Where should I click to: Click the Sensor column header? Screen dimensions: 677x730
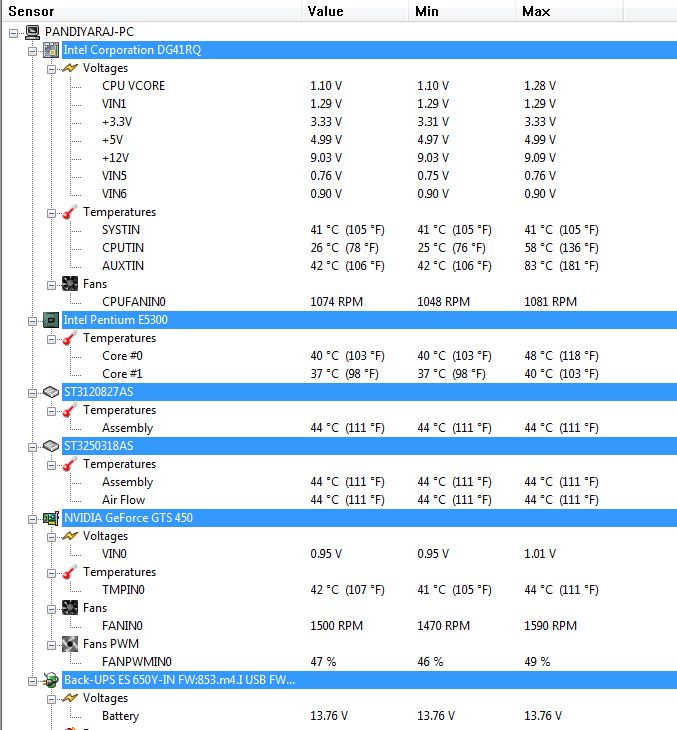pyautogui.click(x=152, y=11)
